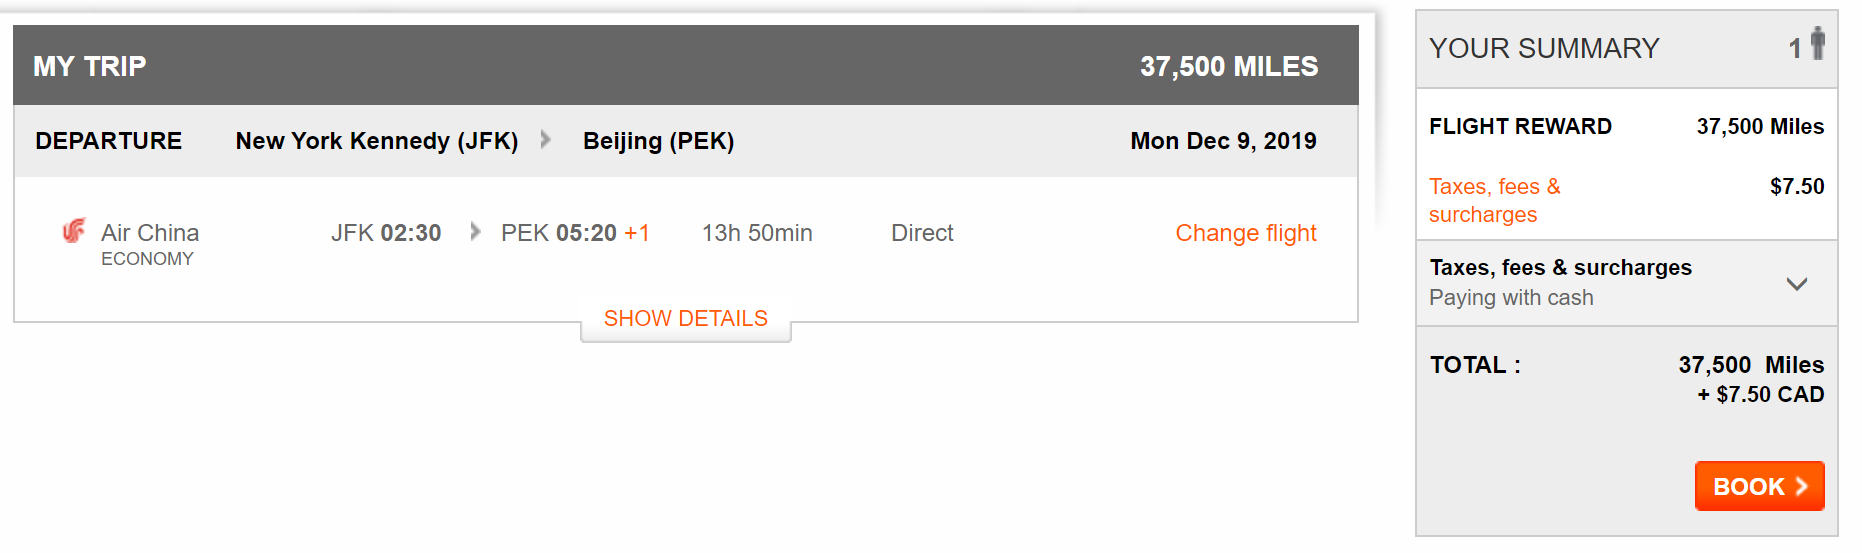Click the Change flight link
This screenshot has width=1862, height=553.
(x=1245, y=233)
